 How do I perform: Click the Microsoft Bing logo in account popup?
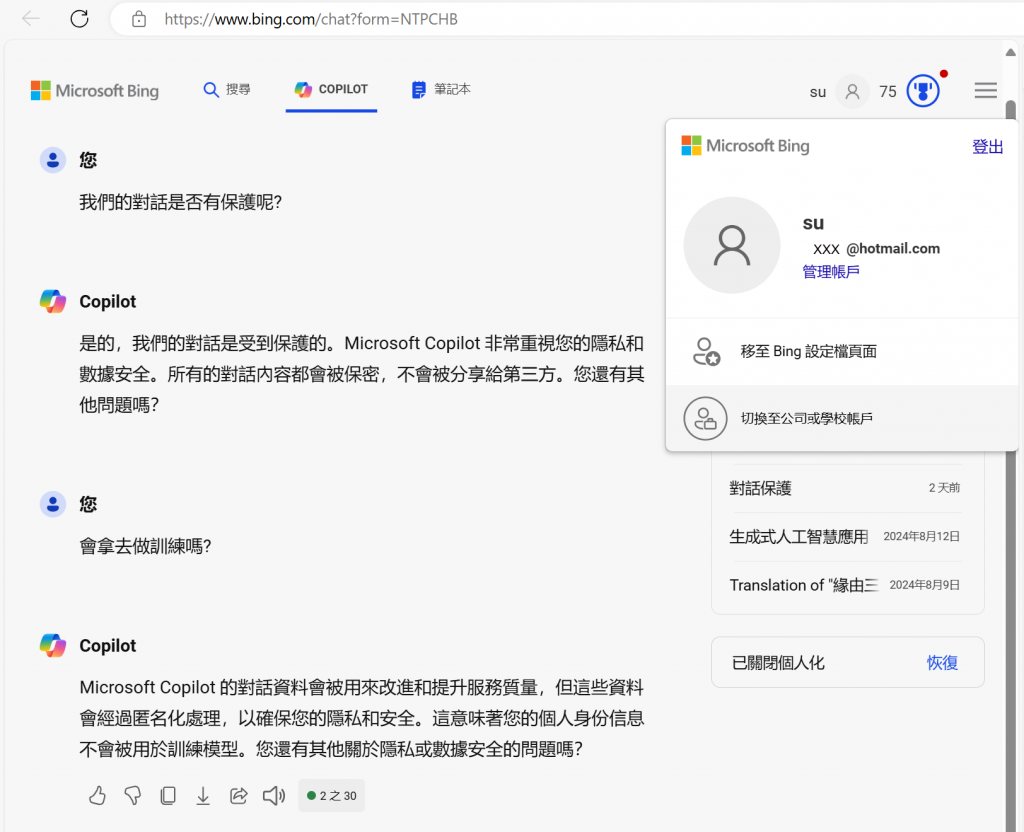tap(745, 146)
